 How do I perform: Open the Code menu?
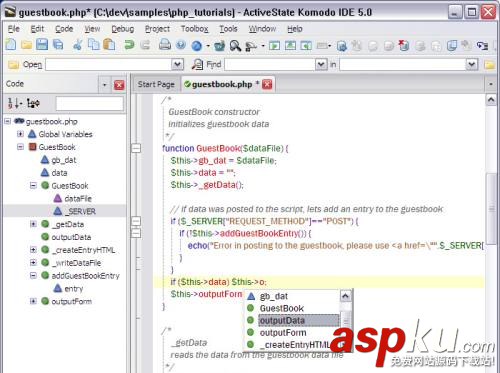64,29
